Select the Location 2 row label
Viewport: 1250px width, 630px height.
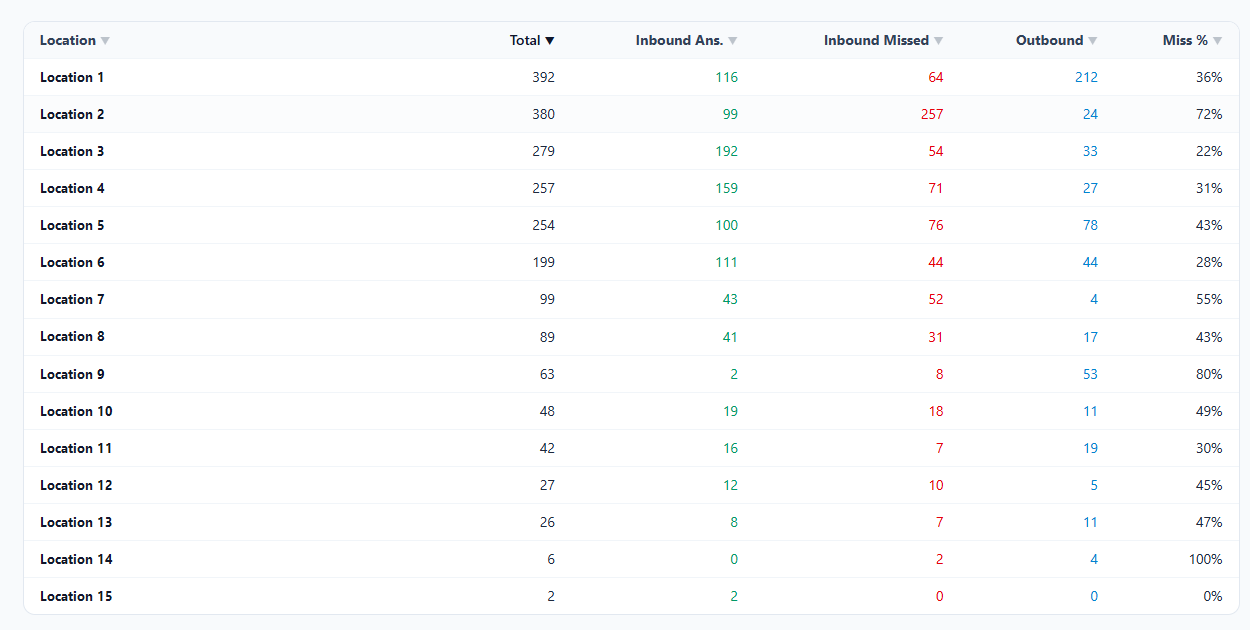coord(72,114)
